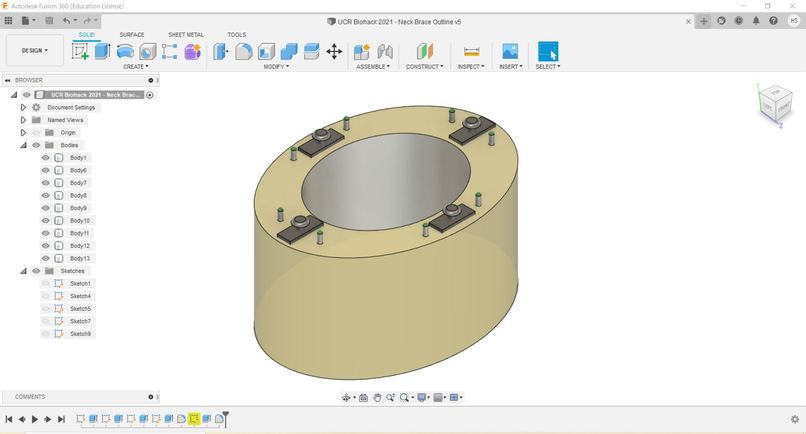Open the Data Panel grid icon

8,21
